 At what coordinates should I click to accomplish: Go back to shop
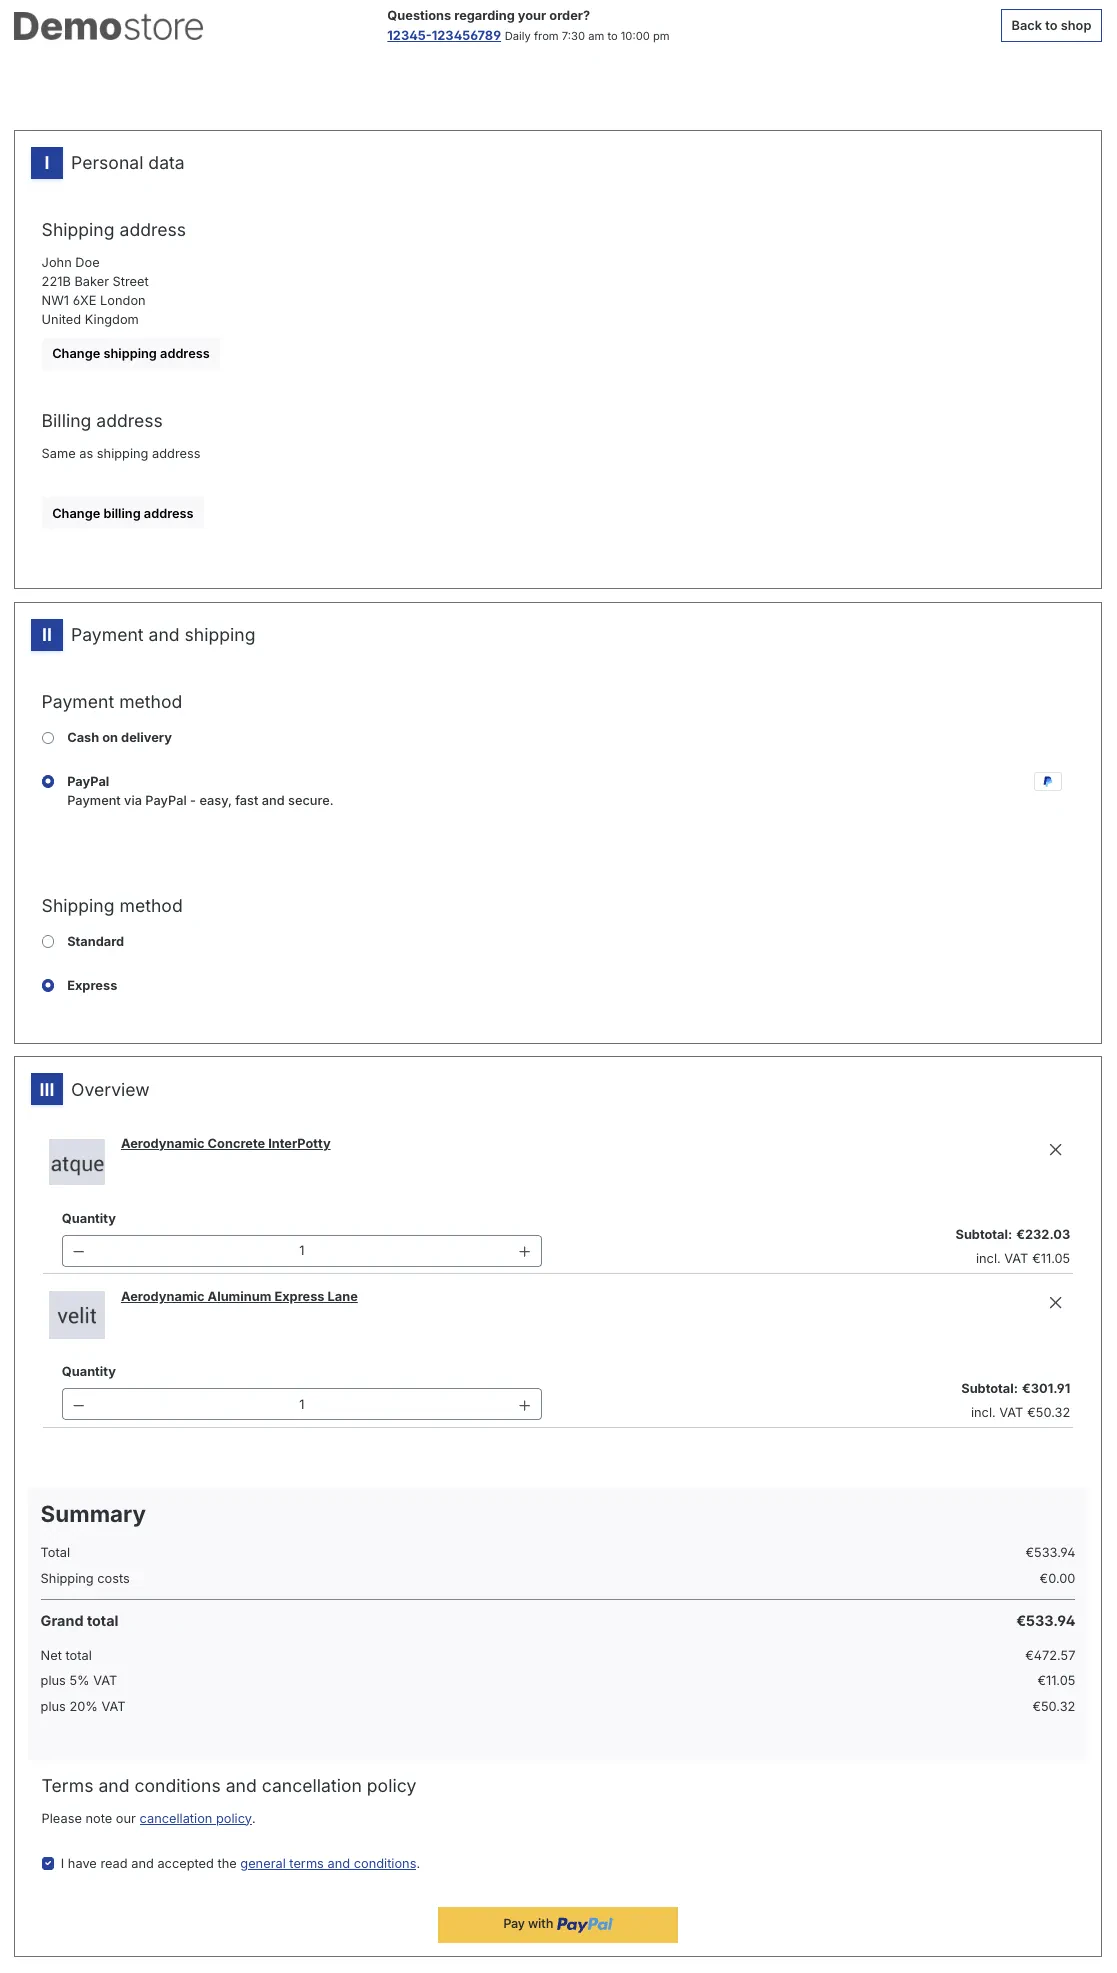point(1050,26)
